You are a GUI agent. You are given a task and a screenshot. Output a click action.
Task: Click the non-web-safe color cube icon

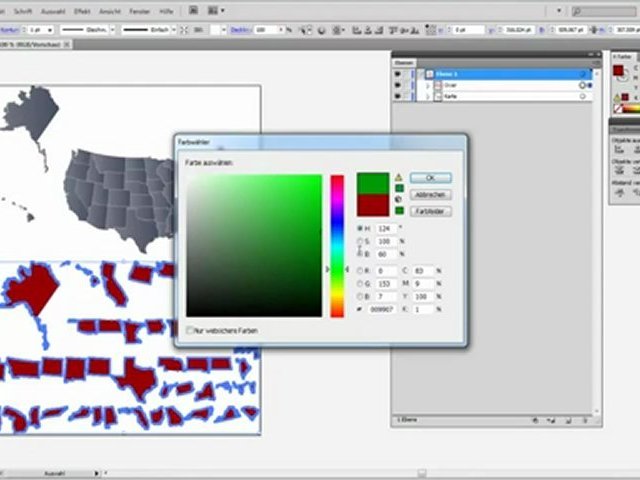point(398,199)
